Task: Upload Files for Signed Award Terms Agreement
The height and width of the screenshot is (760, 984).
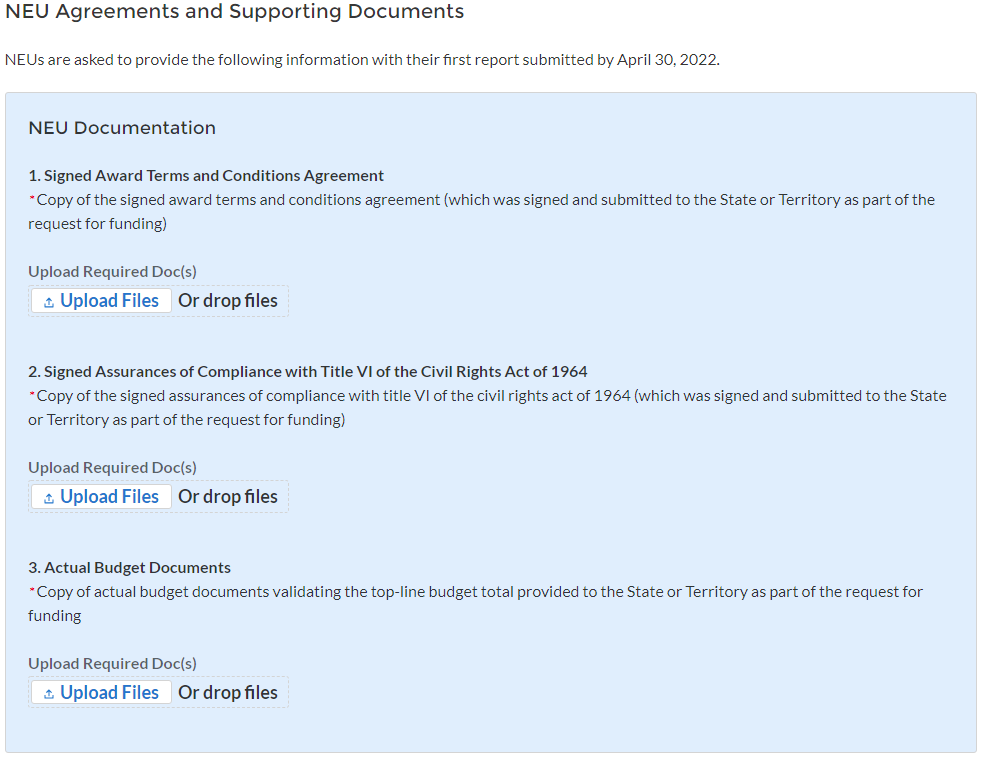Action: click(109, 301)
